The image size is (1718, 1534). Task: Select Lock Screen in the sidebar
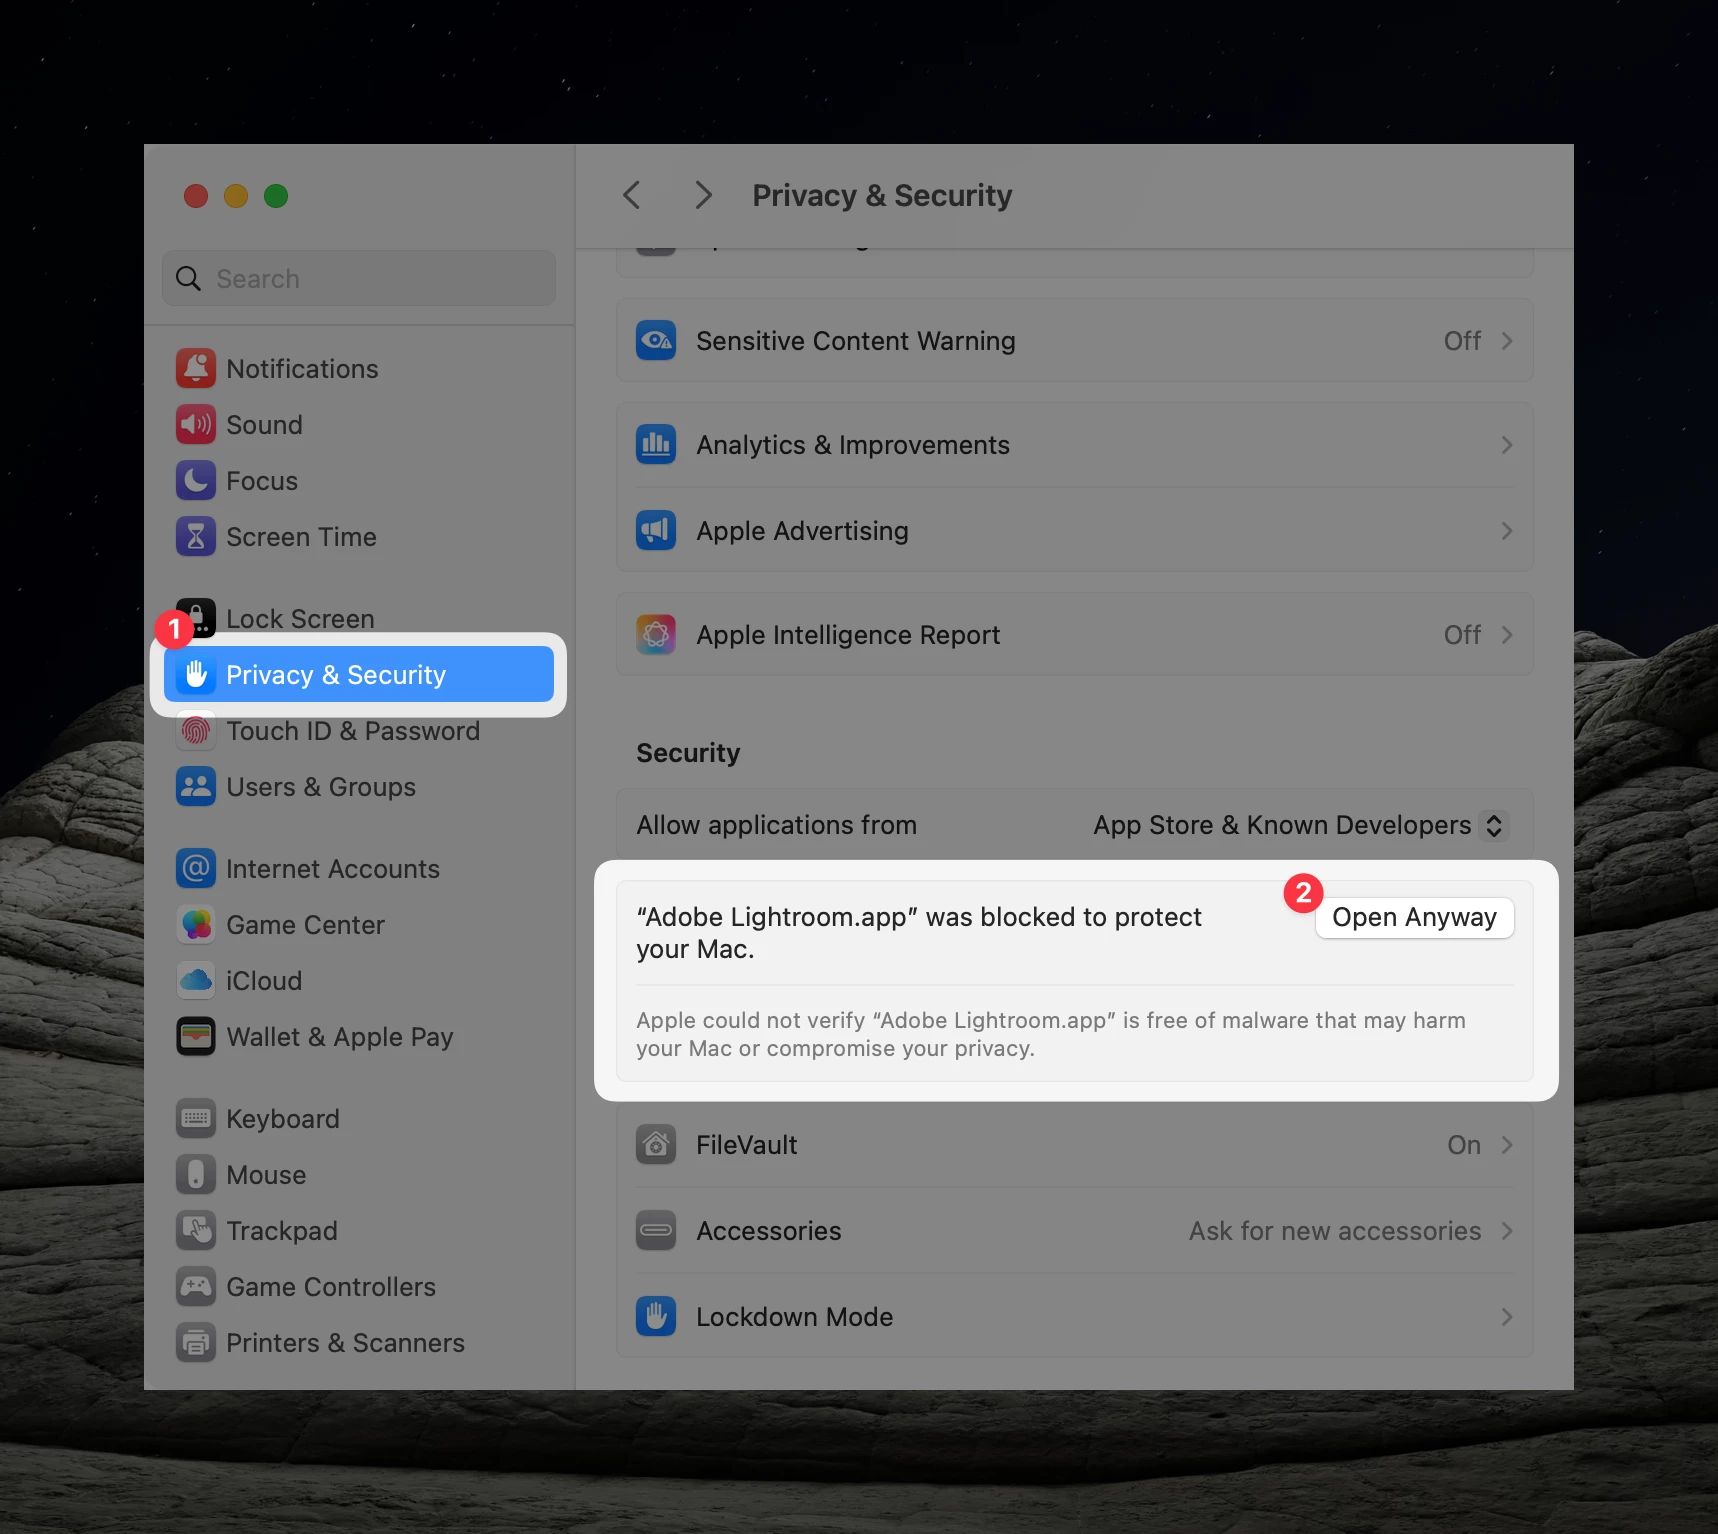(359, 619)
